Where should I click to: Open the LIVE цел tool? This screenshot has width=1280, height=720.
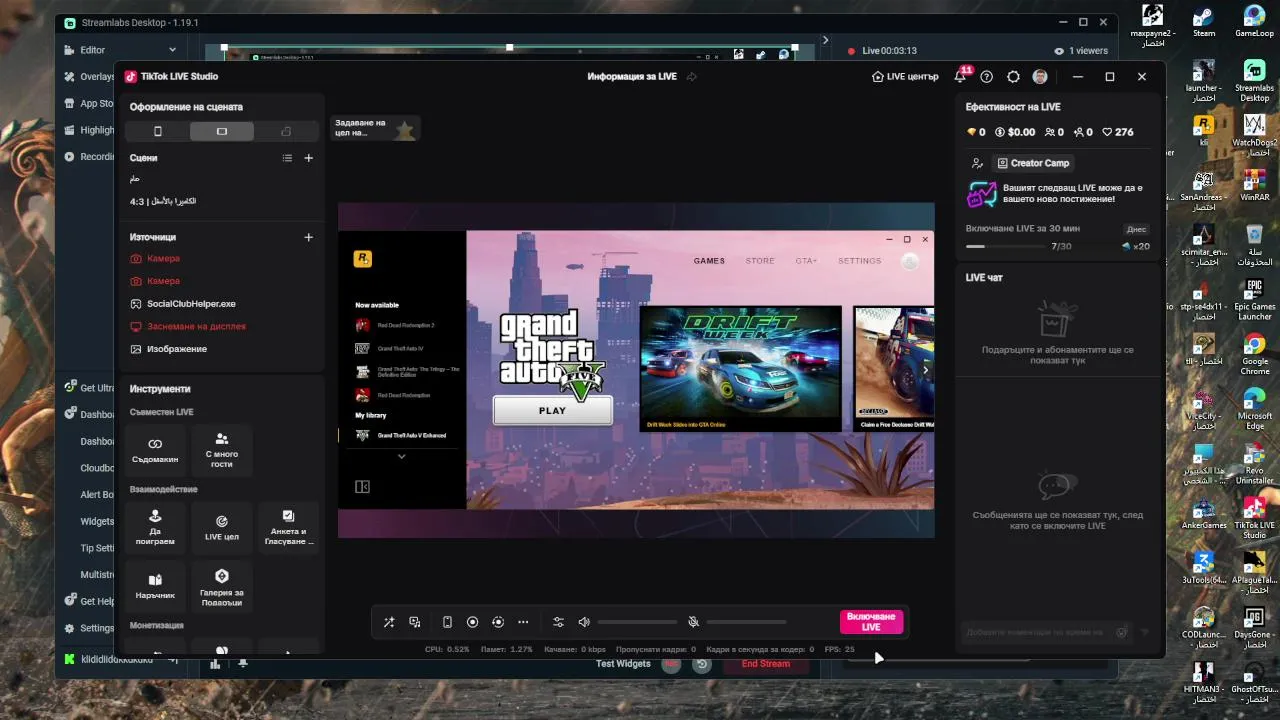click(x=222, y=528)
